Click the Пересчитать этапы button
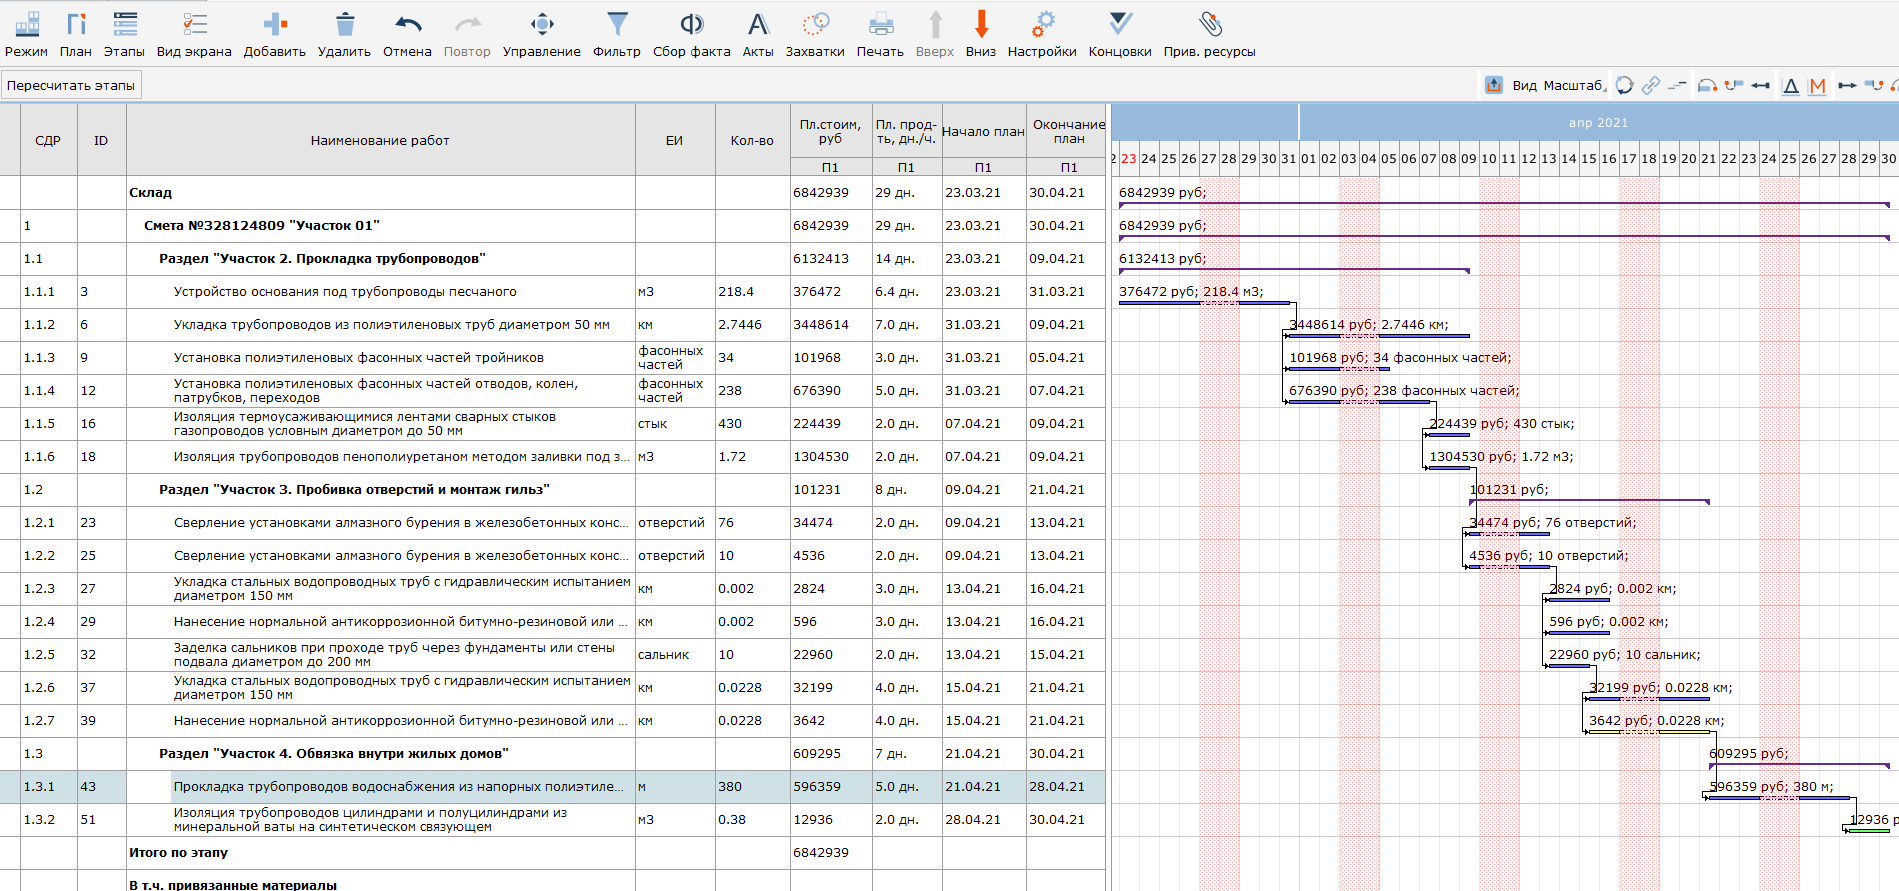 tap(71, 85)
